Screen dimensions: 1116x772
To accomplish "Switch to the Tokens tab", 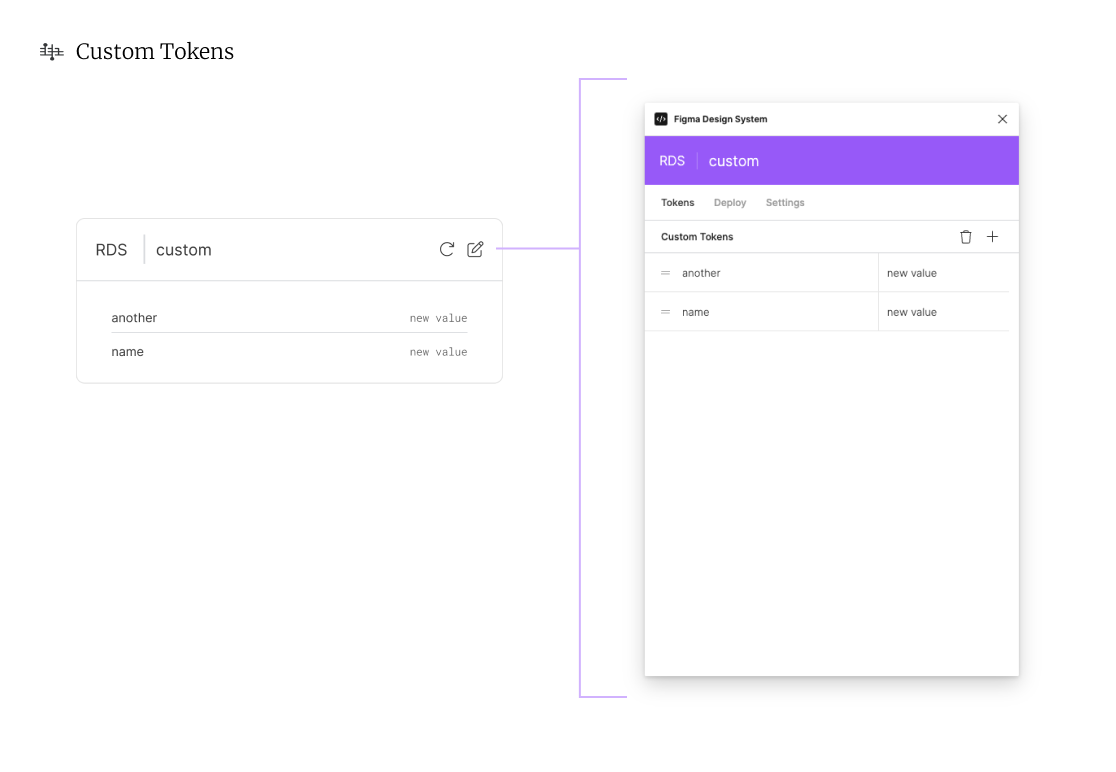I will 678,203.
